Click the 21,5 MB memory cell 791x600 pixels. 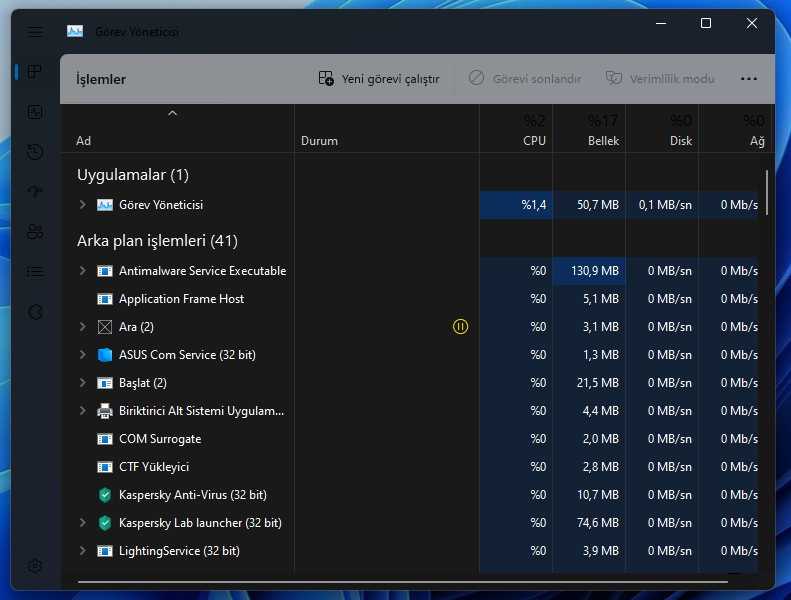tap(589, 383)
